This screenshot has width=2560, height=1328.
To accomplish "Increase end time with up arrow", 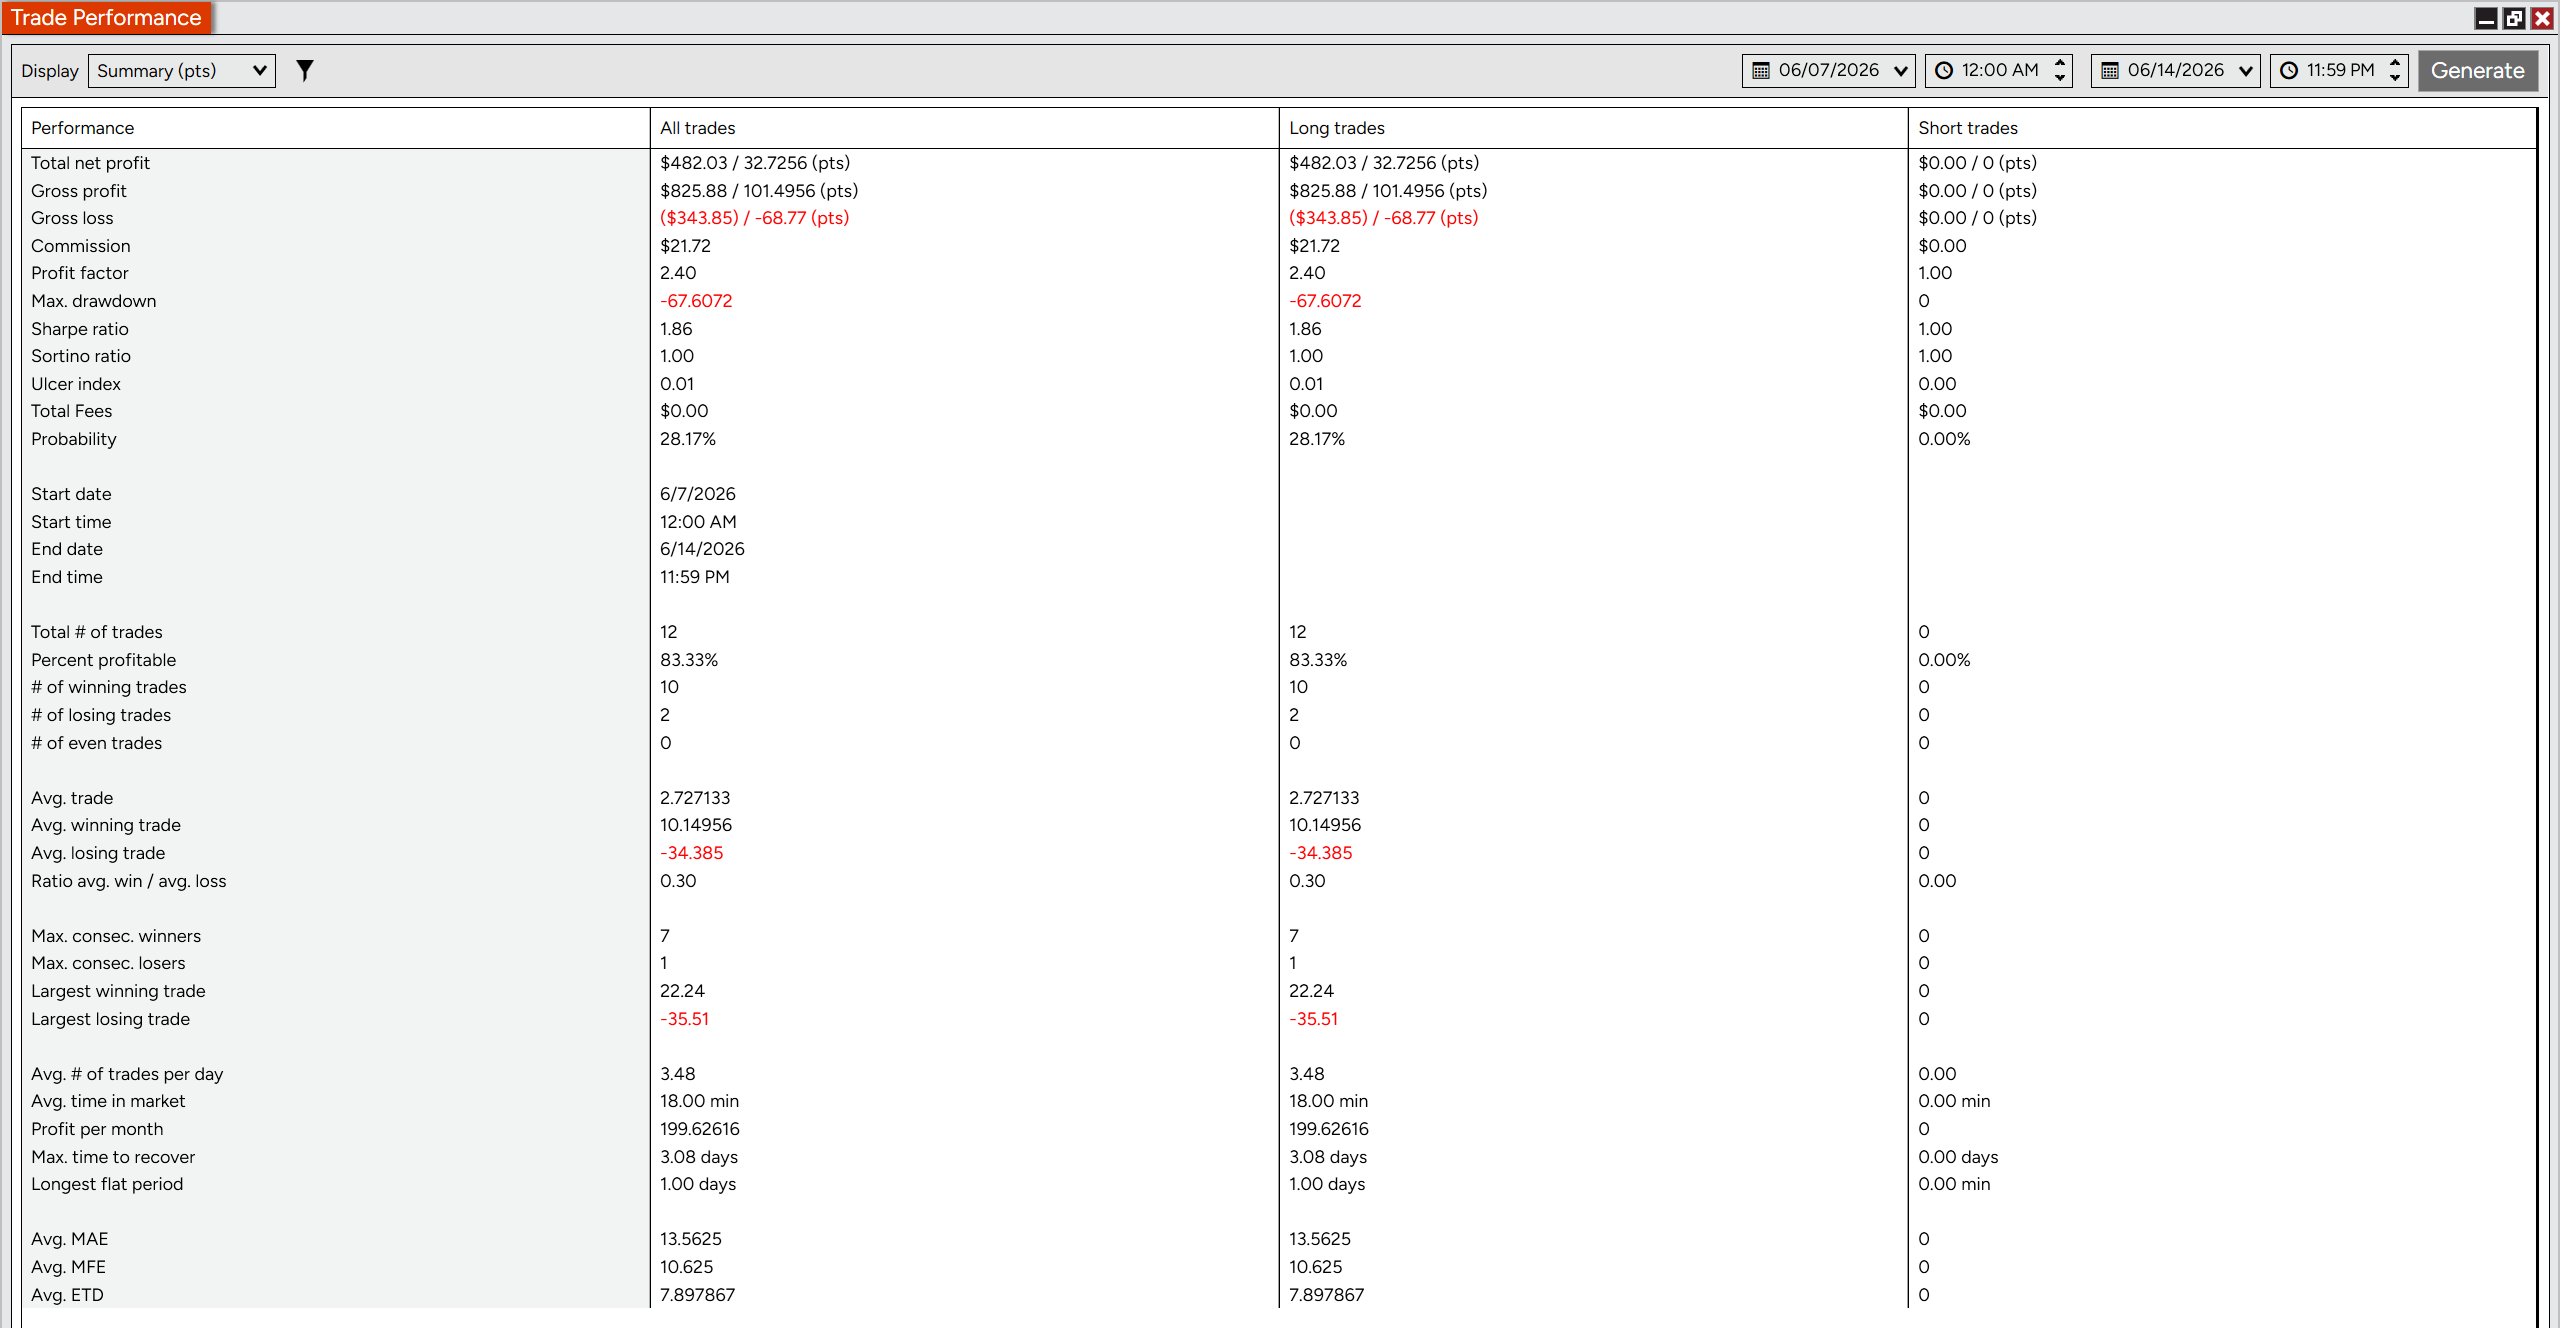I will (2395, 63).
